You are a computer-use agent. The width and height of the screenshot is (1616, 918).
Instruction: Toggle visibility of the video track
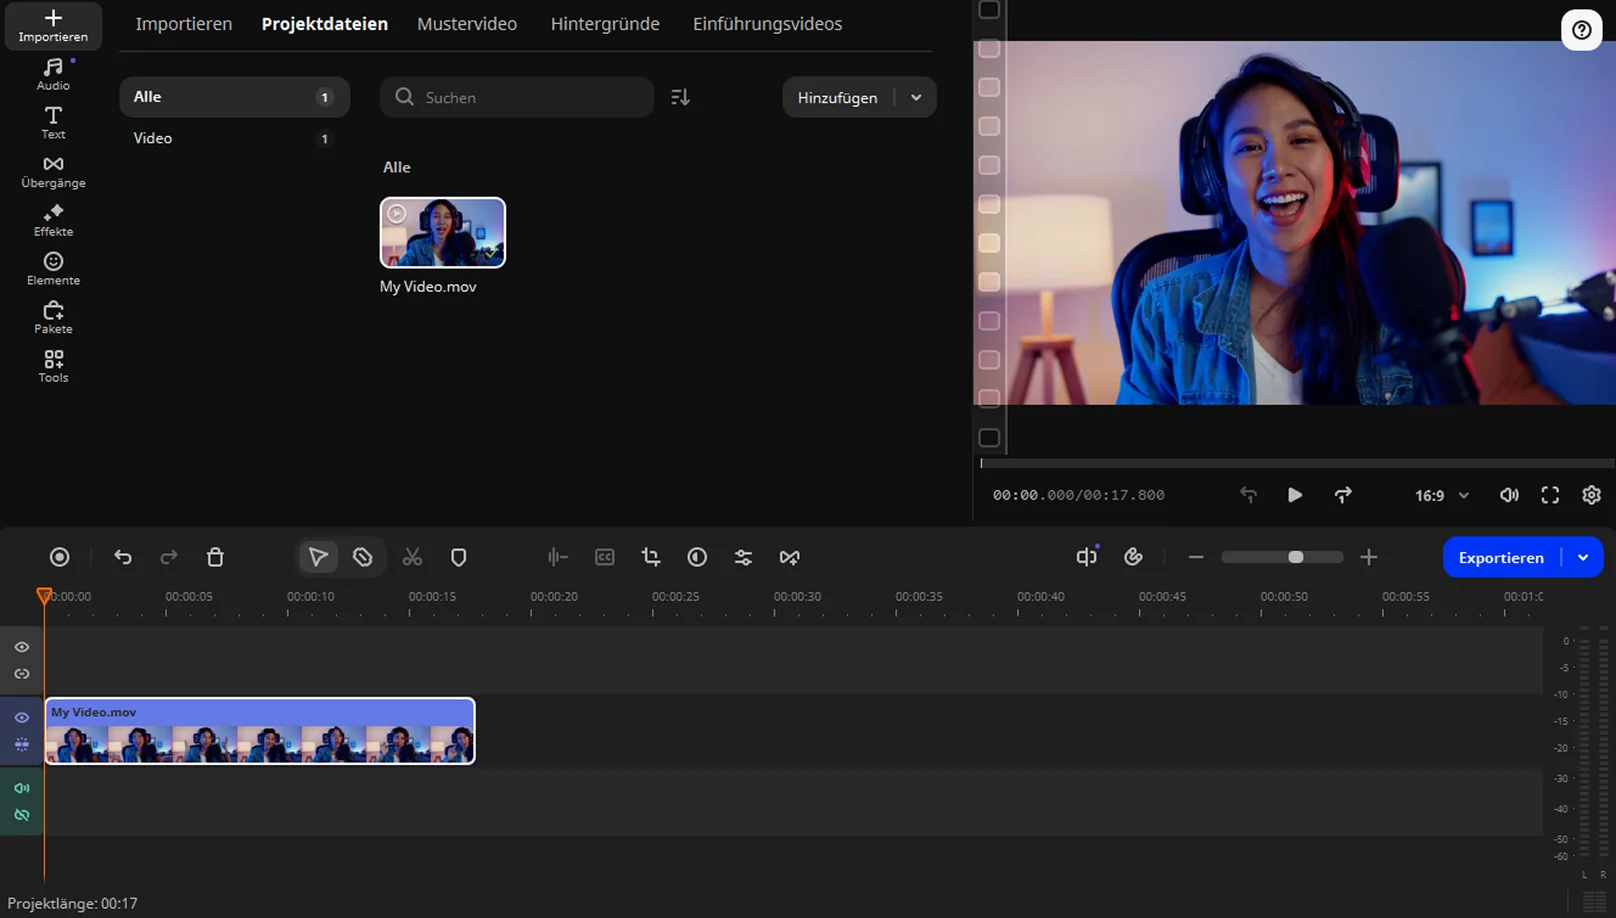tap(22, 717)
